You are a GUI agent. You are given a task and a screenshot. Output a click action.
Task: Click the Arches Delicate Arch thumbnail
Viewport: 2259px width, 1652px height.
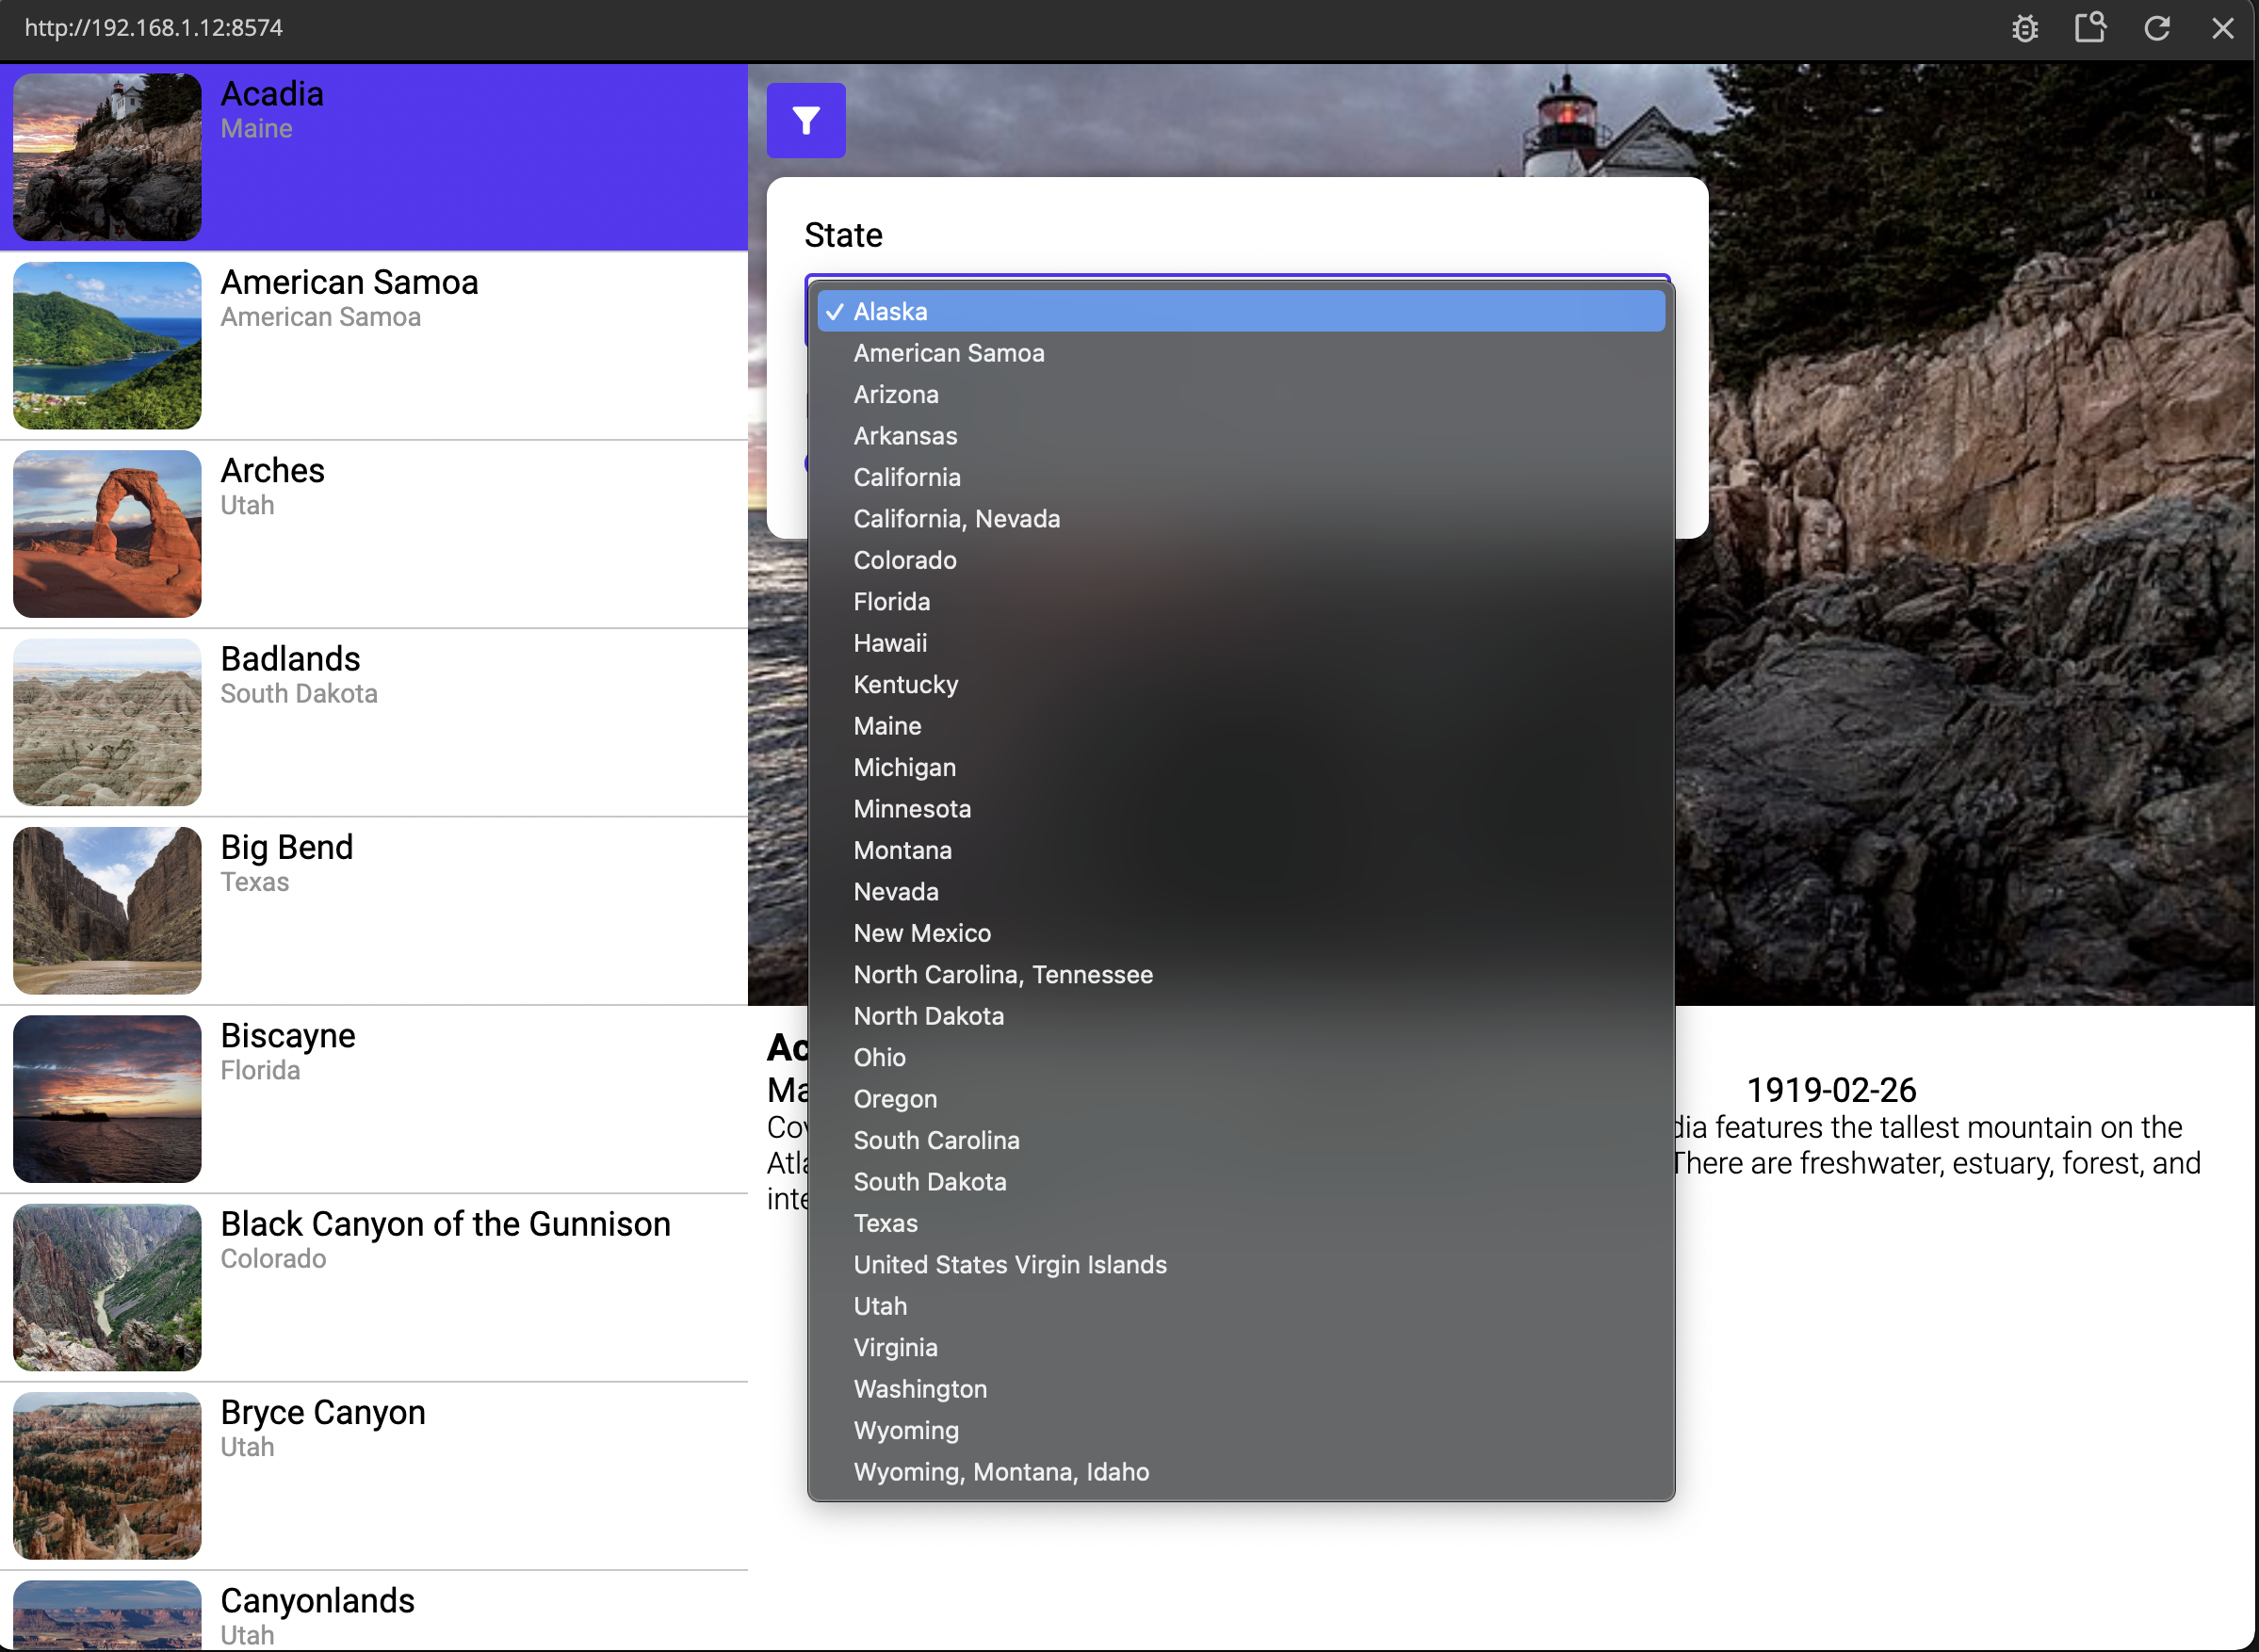point(107,534)
